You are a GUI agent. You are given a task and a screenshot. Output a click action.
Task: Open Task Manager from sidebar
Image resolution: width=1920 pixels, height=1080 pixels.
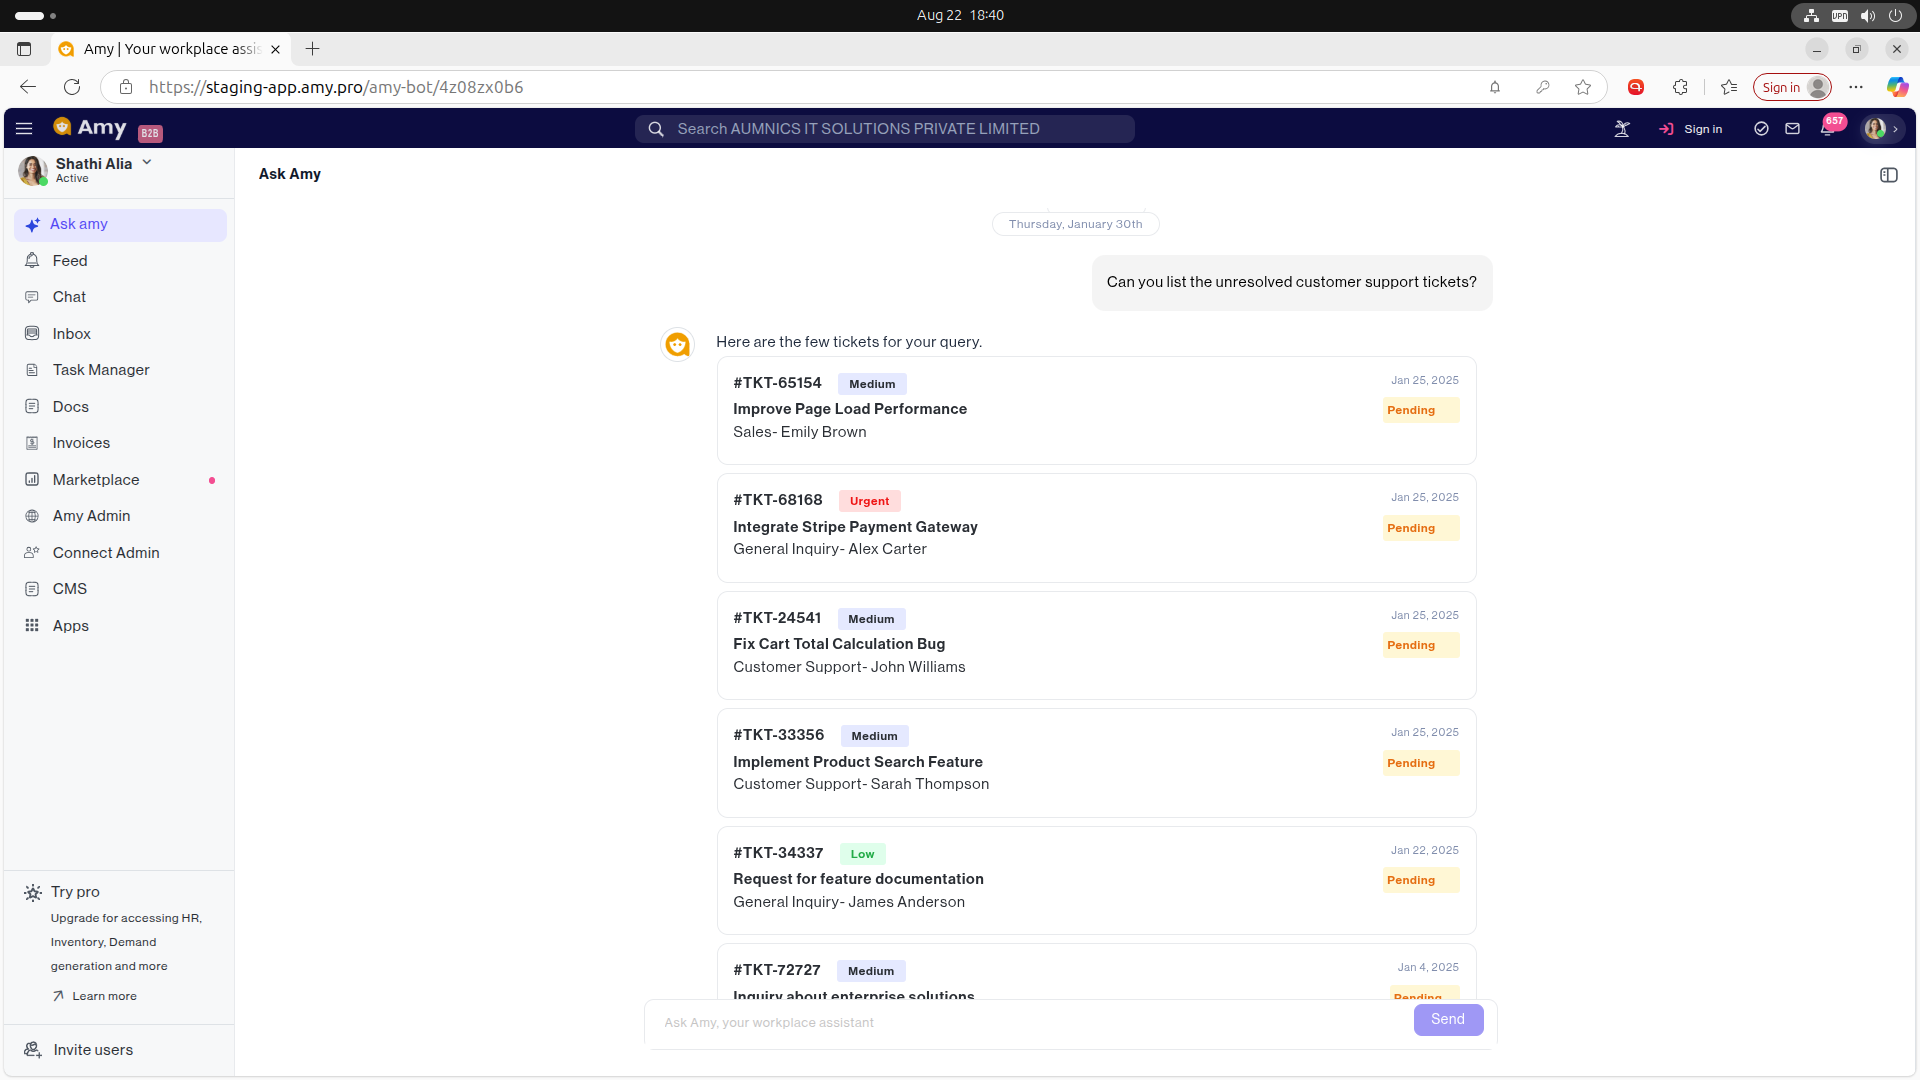pyautogui.click(x=100, y=370)
